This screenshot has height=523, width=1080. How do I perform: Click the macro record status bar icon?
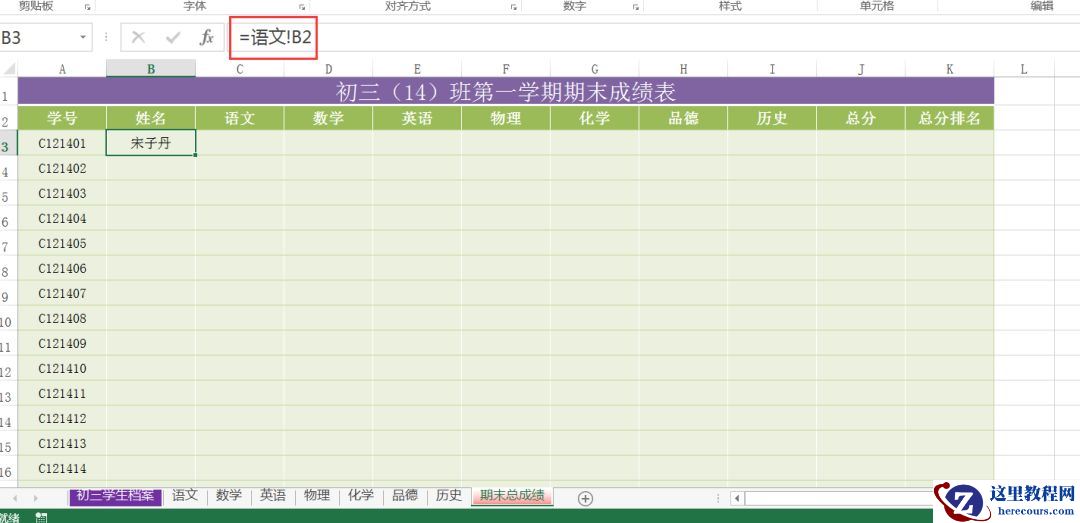pyautogui.click(x=41, y=517)
